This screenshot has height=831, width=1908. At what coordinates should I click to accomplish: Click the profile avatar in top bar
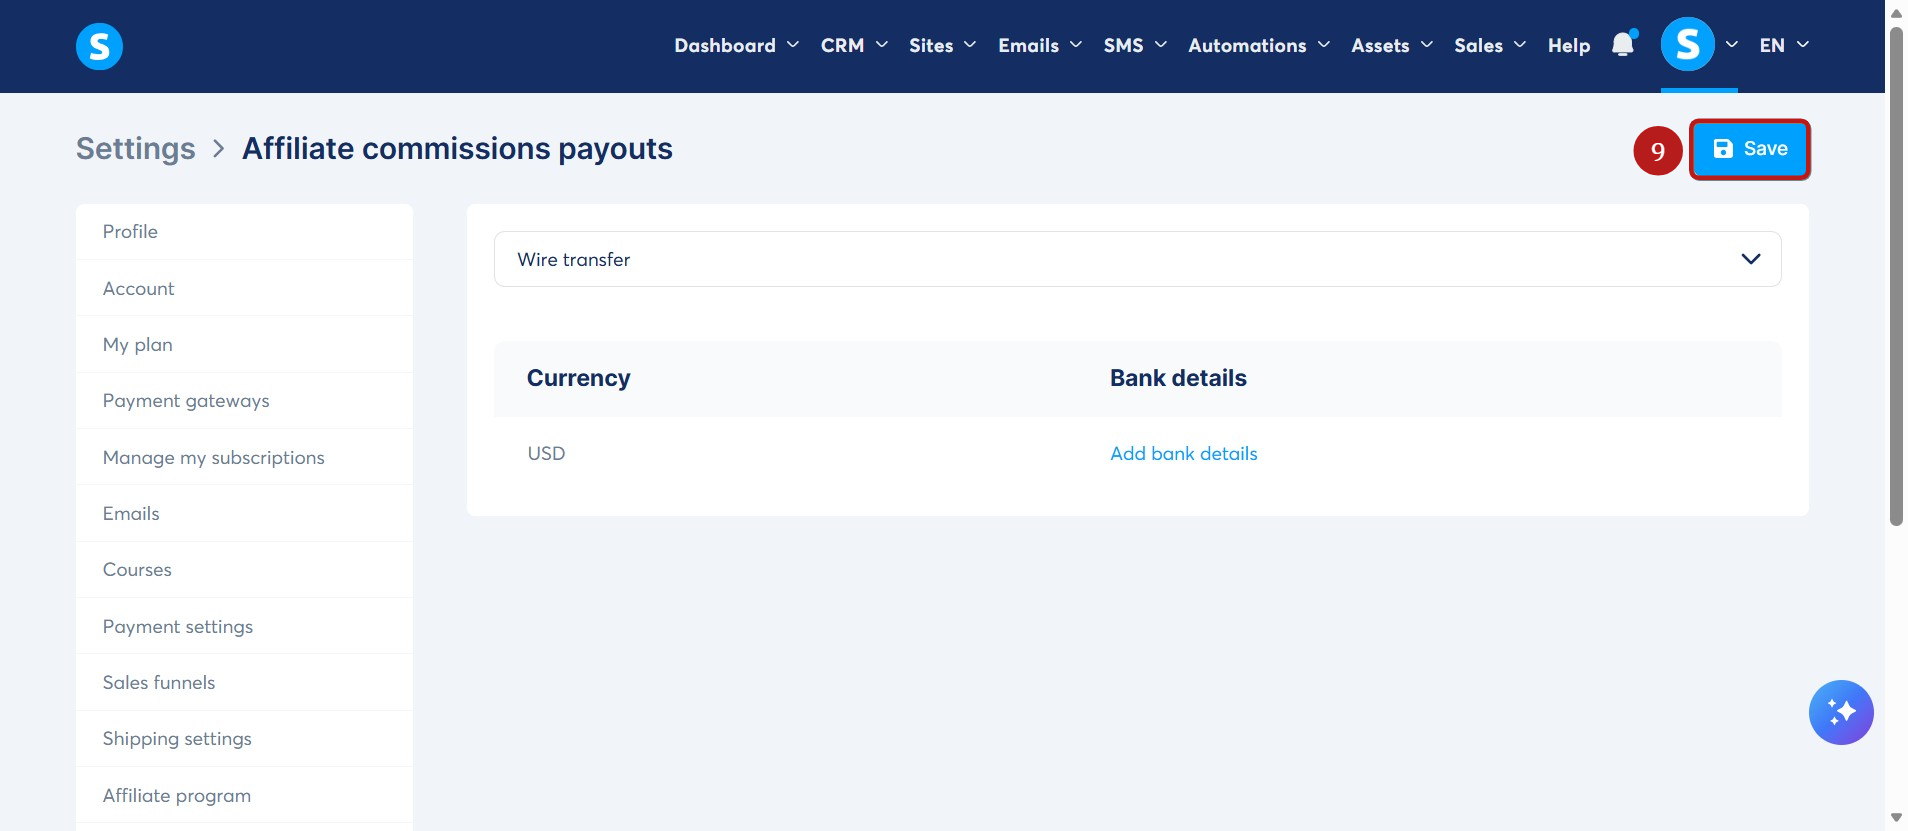pyautogui.click(x=1687, y=44)
